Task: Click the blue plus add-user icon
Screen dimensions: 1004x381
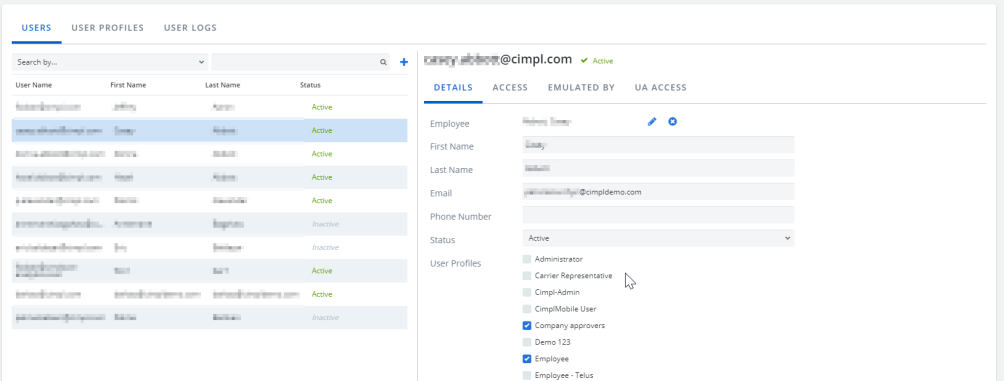Action: (403, 62)
